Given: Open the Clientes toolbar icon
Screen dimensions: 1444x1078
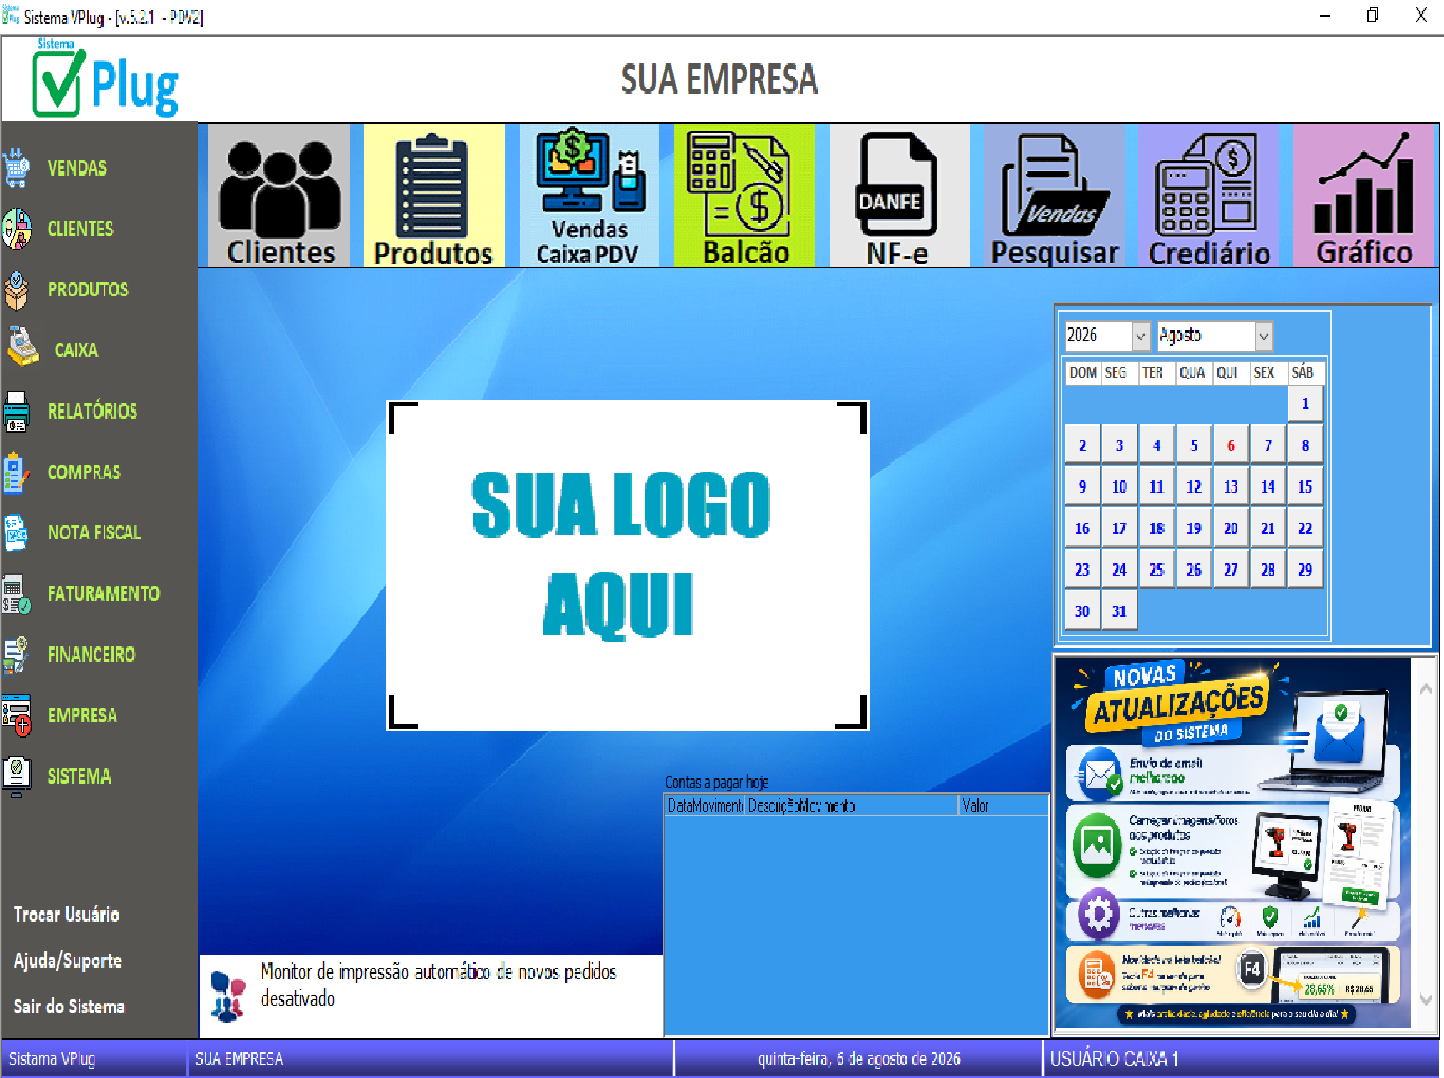Looking at the screenshot, I should coord(279,196).
